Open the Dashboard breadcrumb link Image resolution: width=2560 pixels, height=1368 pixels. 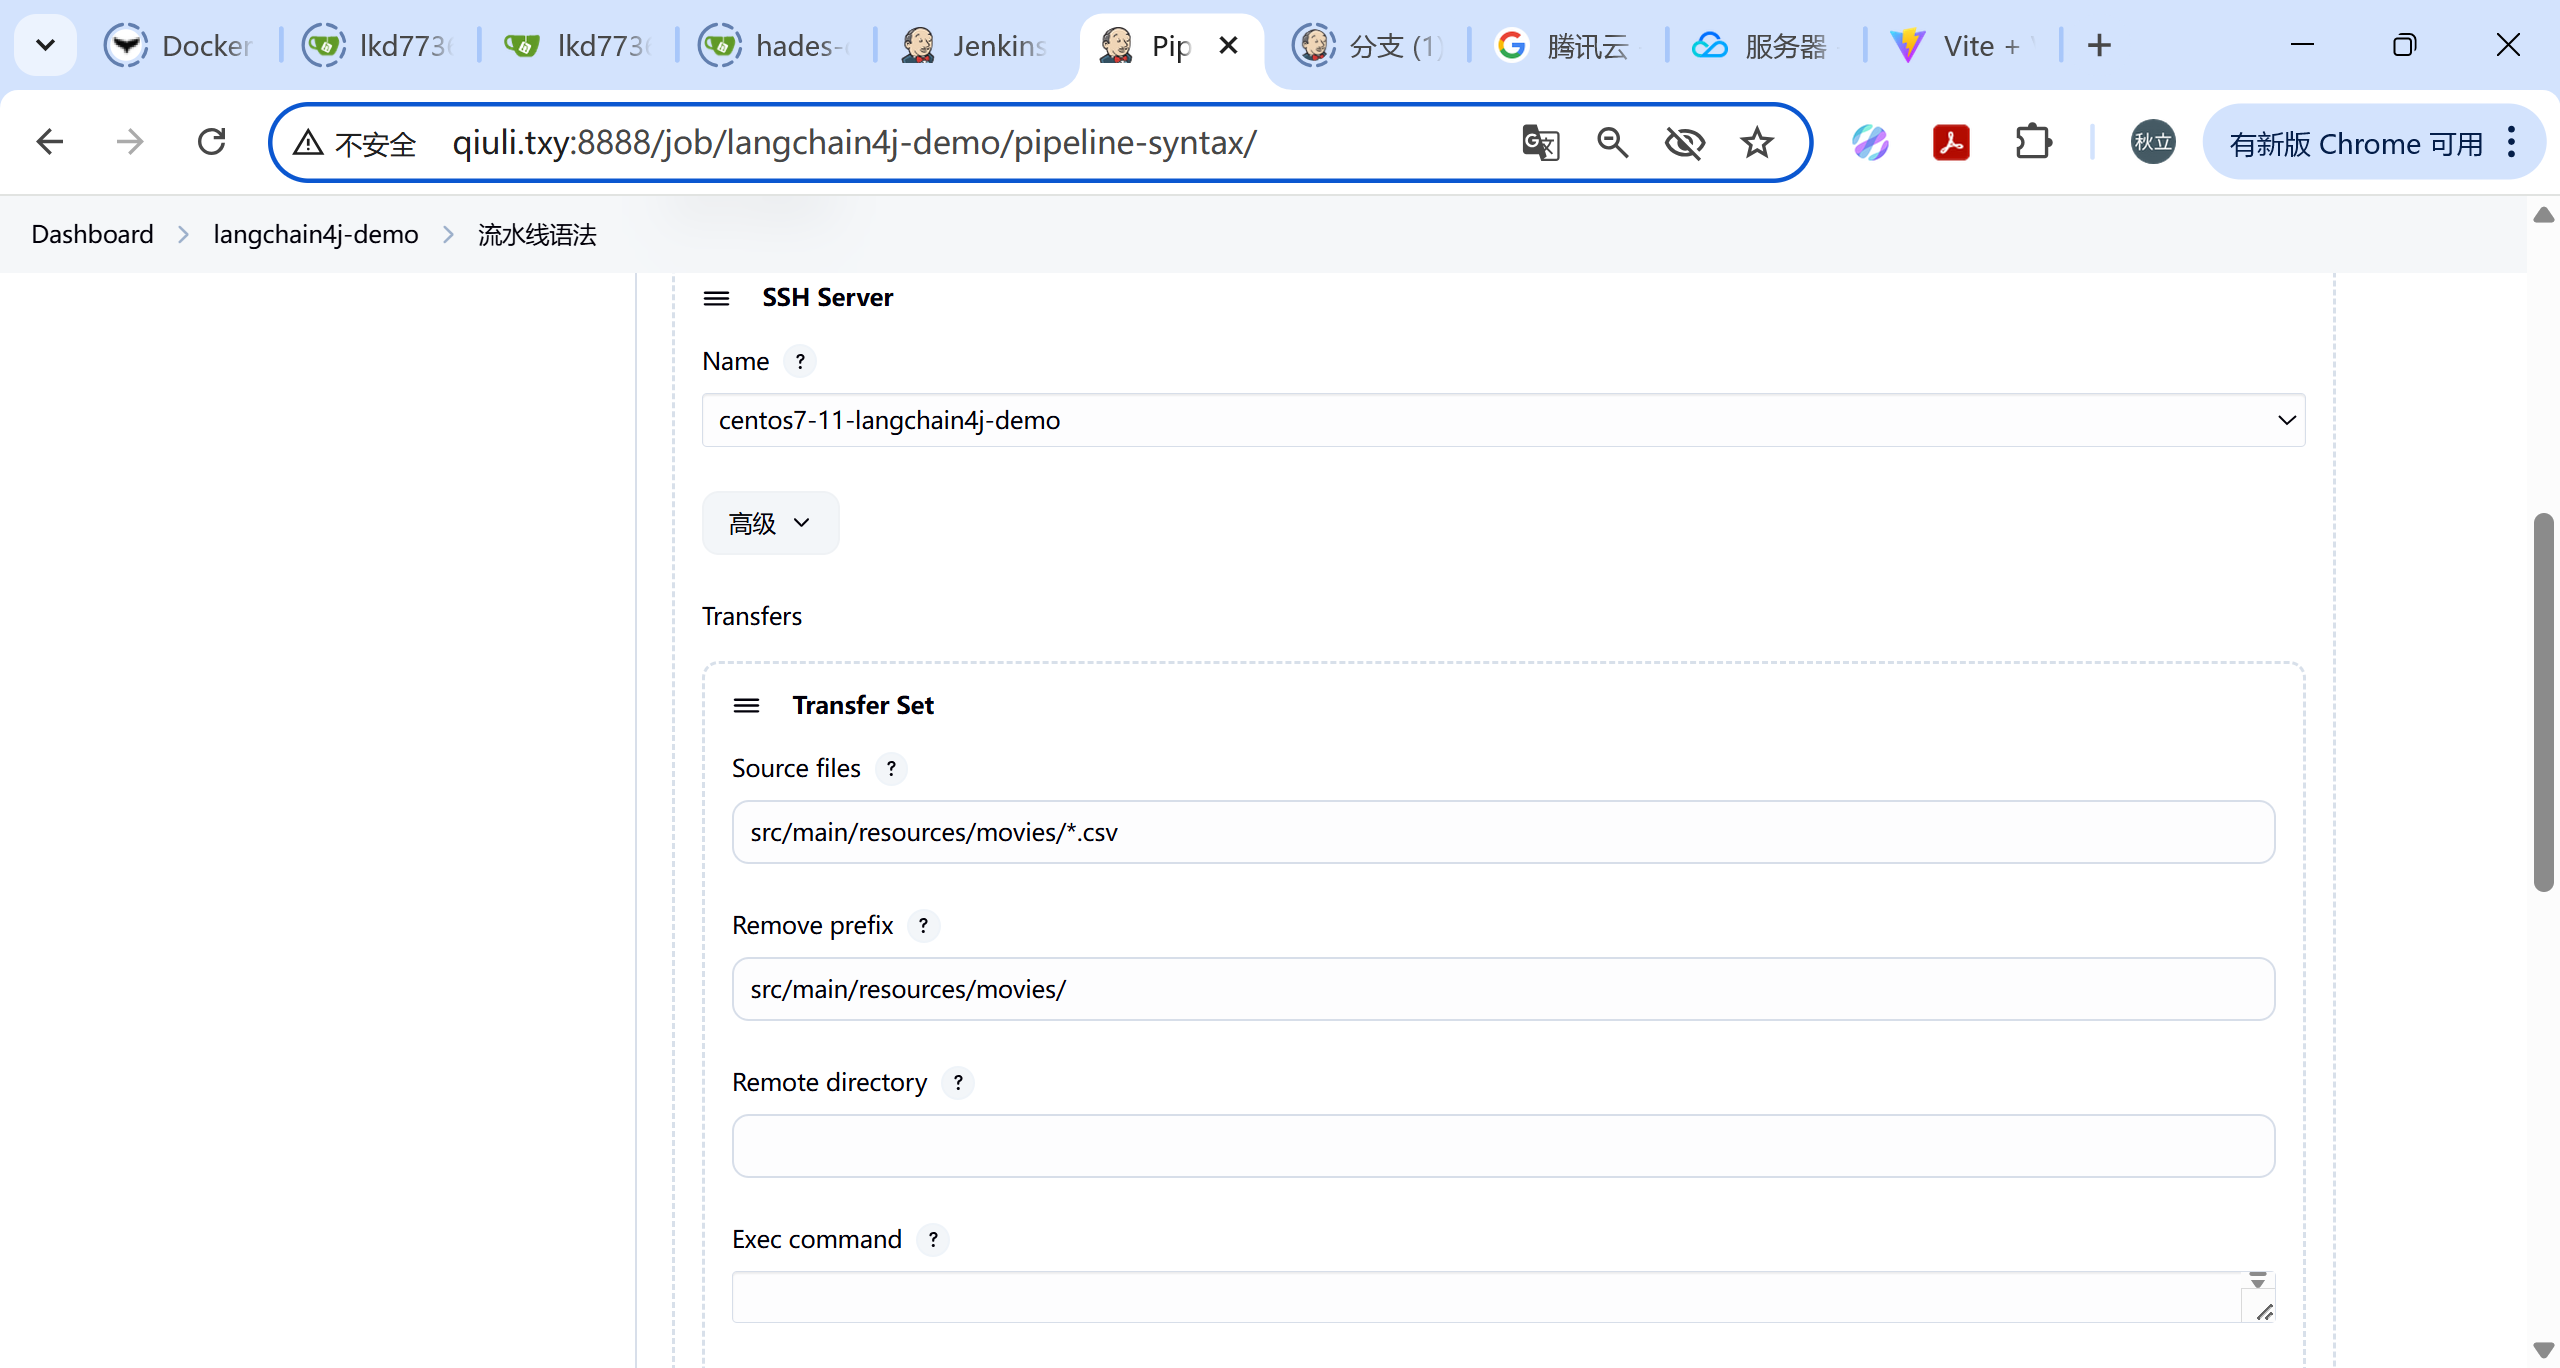point(92,235)
